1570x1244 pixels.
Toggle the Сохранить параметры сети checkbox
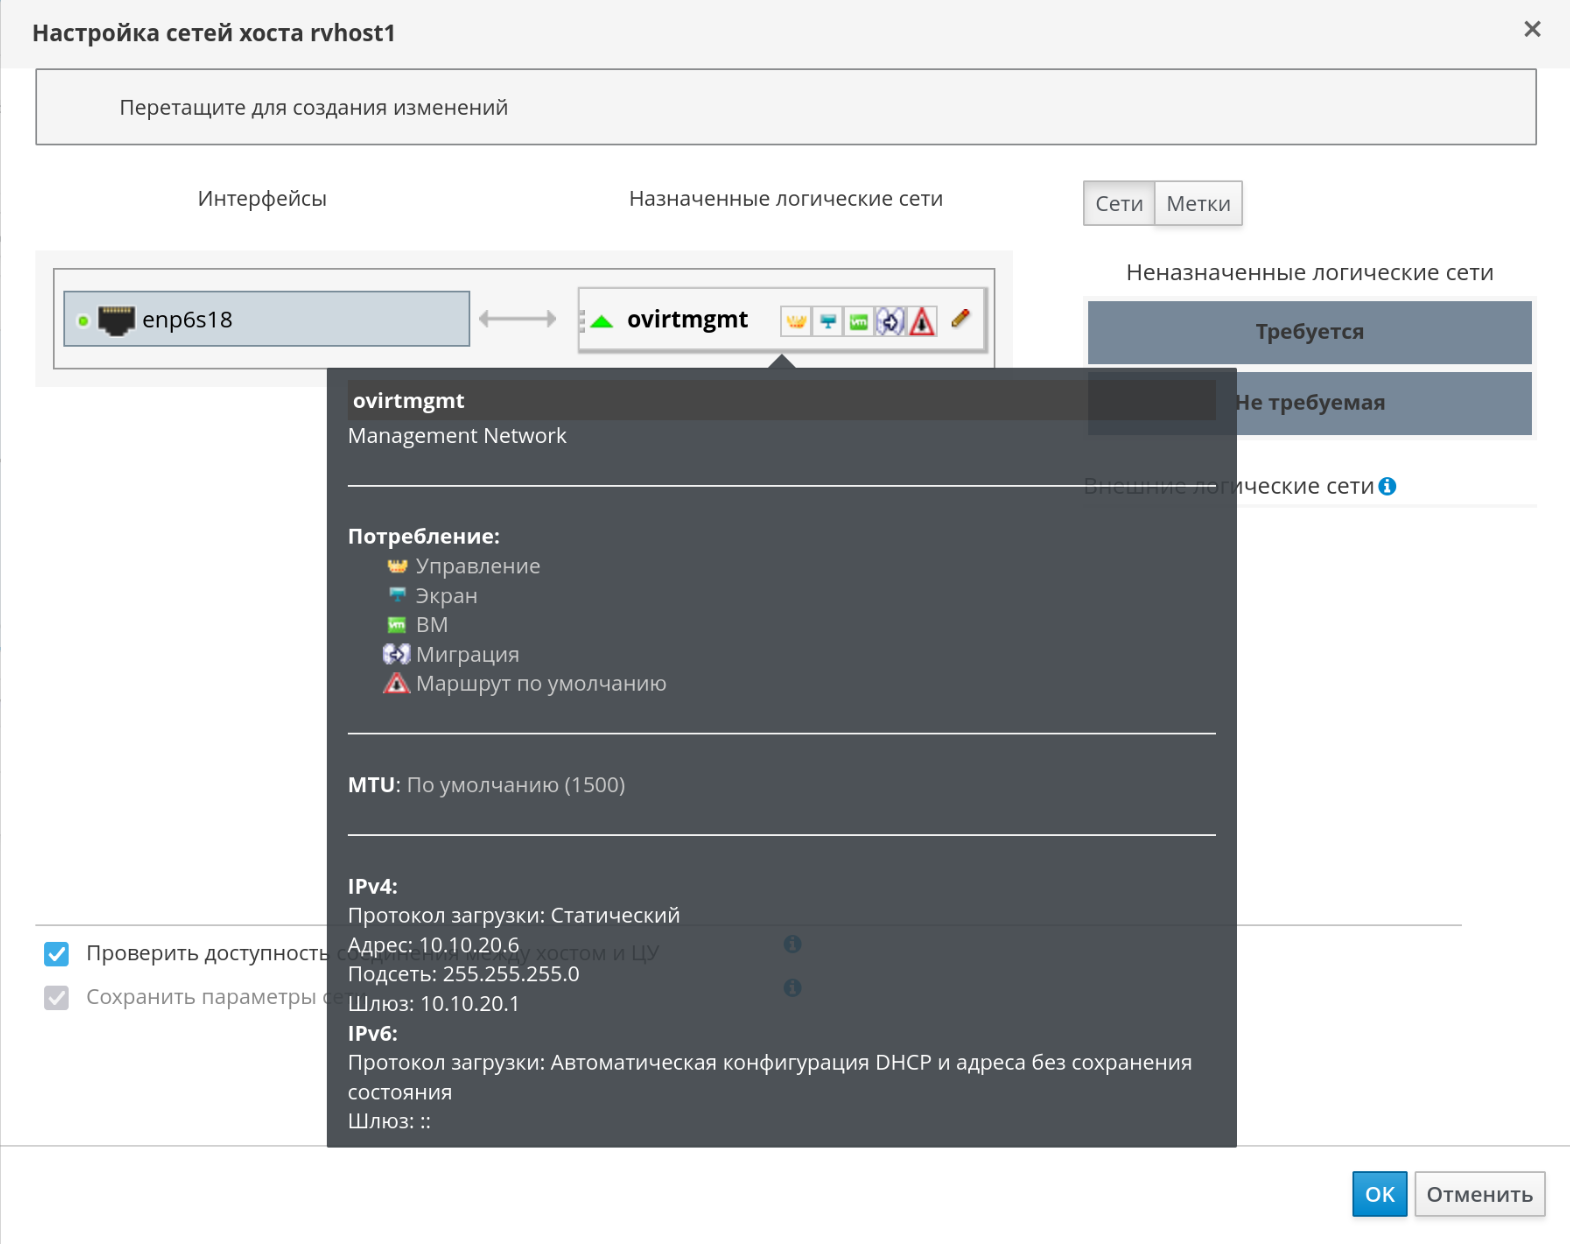coord(57,998)
